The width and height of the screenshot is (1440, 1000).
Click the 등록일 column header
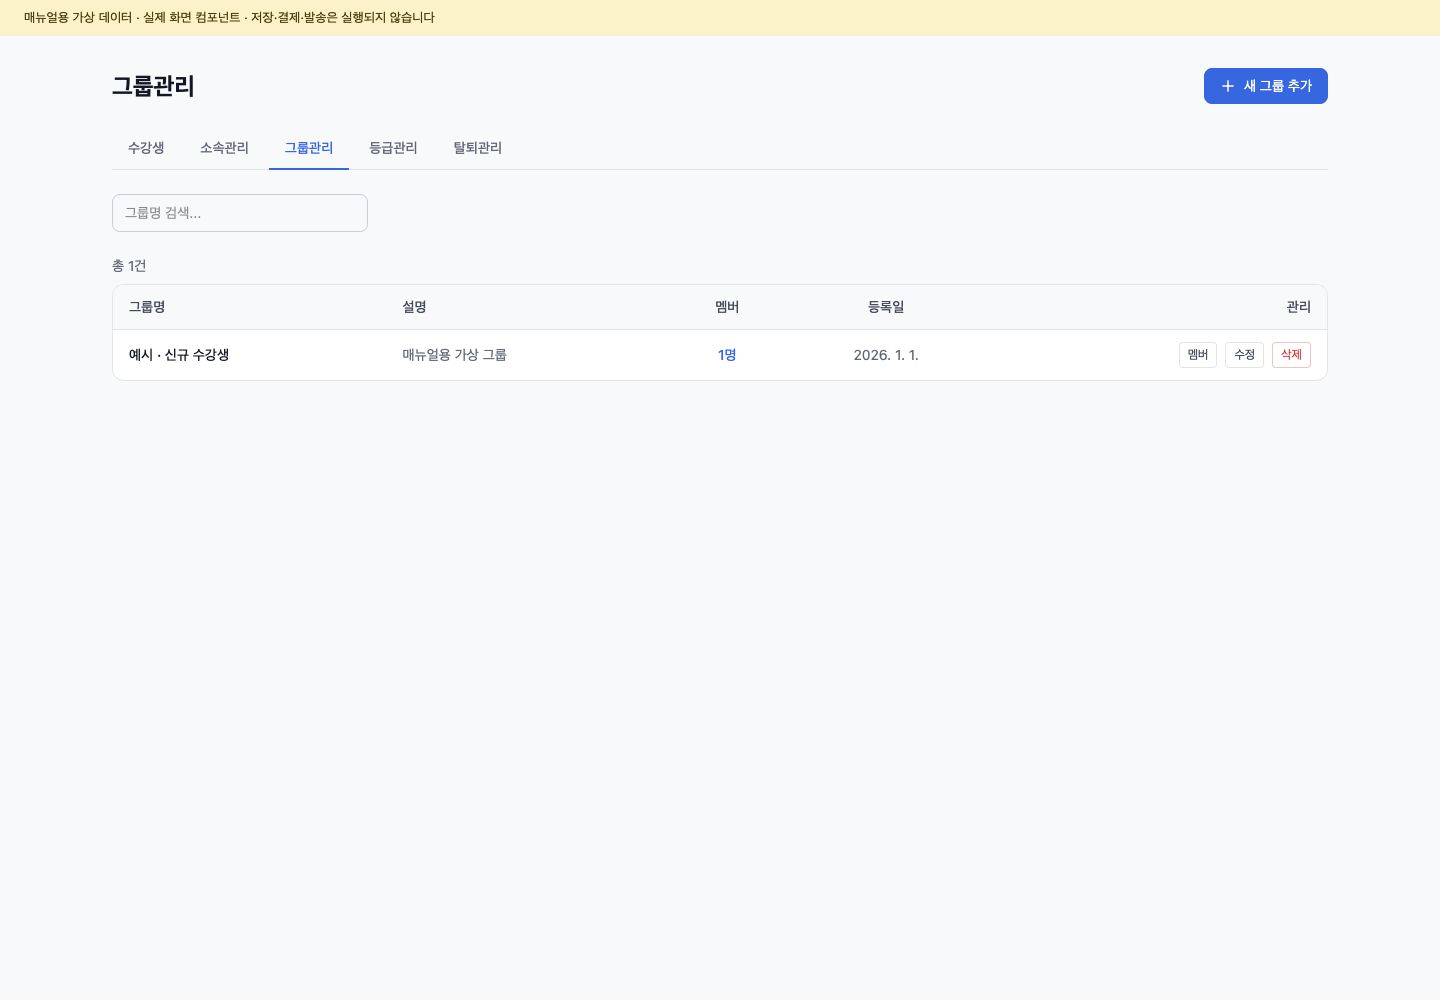pos(886,307)
